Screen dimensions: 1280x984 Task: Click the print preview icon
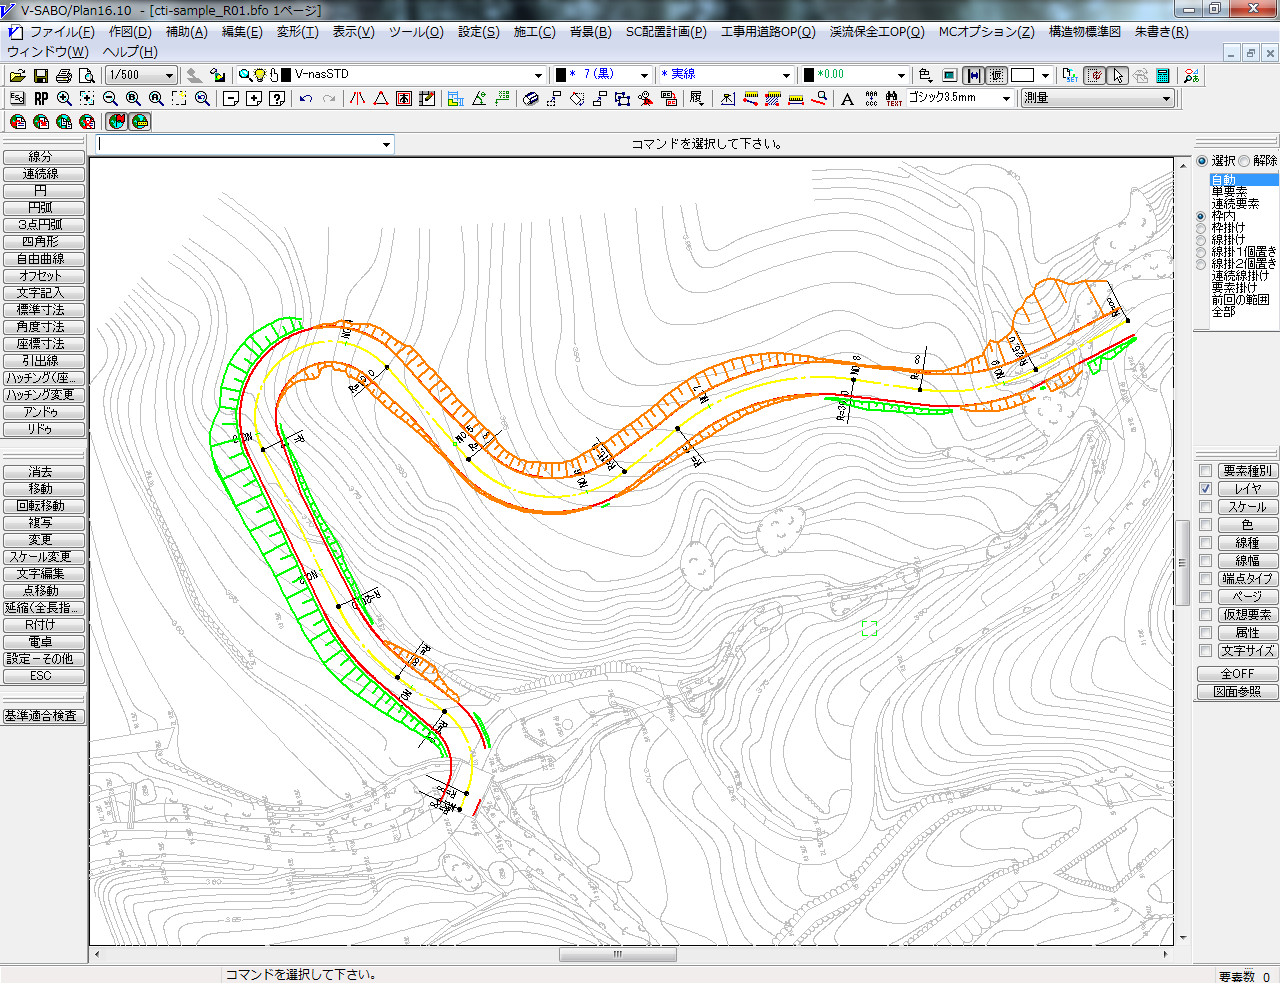tap(86, 75)
